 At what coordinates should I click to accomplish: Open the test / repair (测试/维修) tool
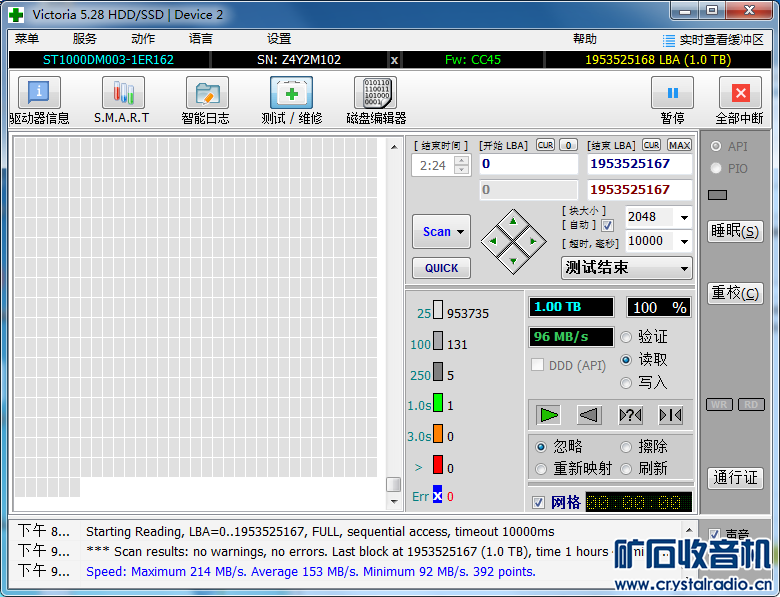pos(292,93)
